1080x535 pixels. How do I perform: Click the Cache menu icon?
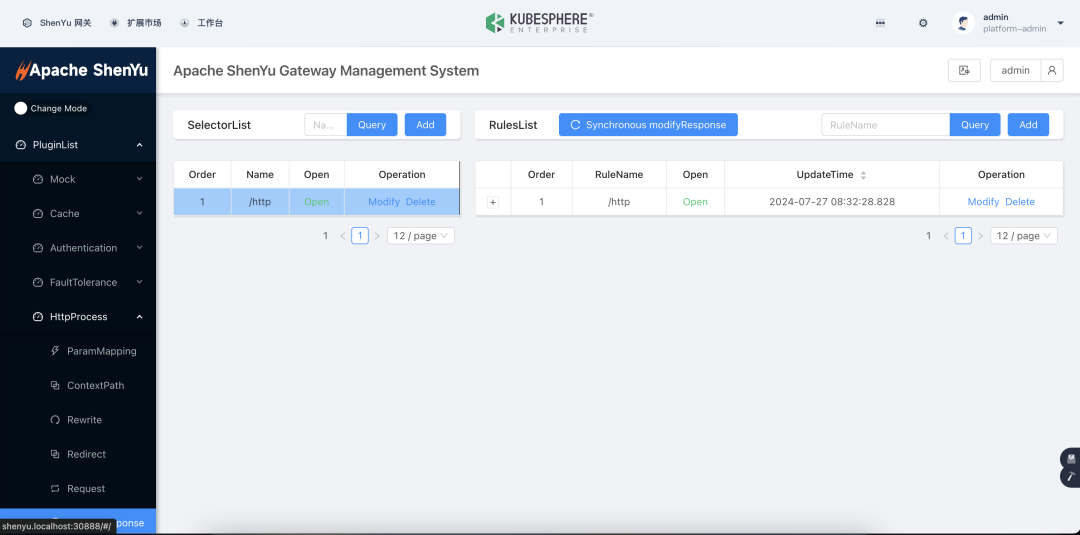[38, 213]
